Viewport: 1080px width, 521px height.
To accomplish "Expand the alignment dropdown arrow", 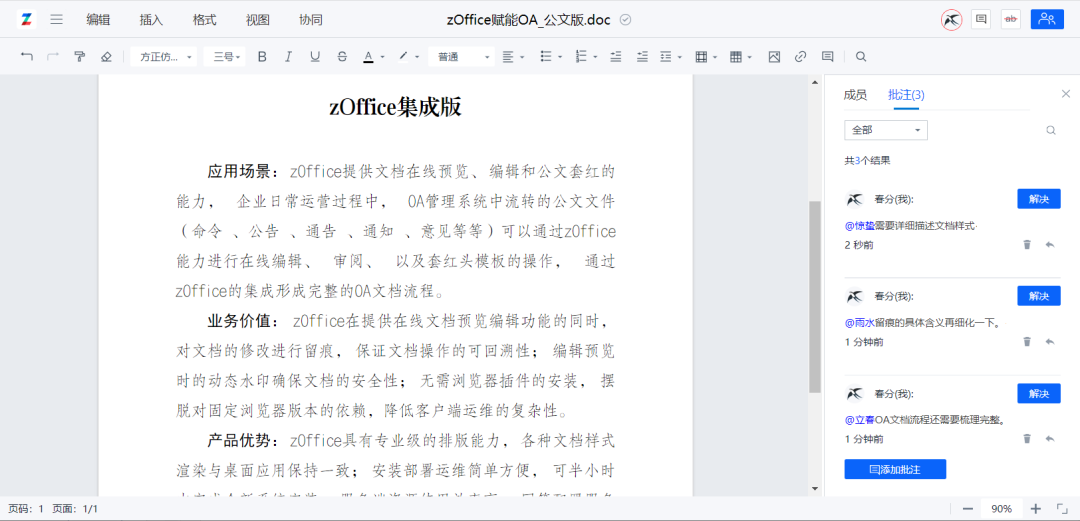I will tap(522, 57).
